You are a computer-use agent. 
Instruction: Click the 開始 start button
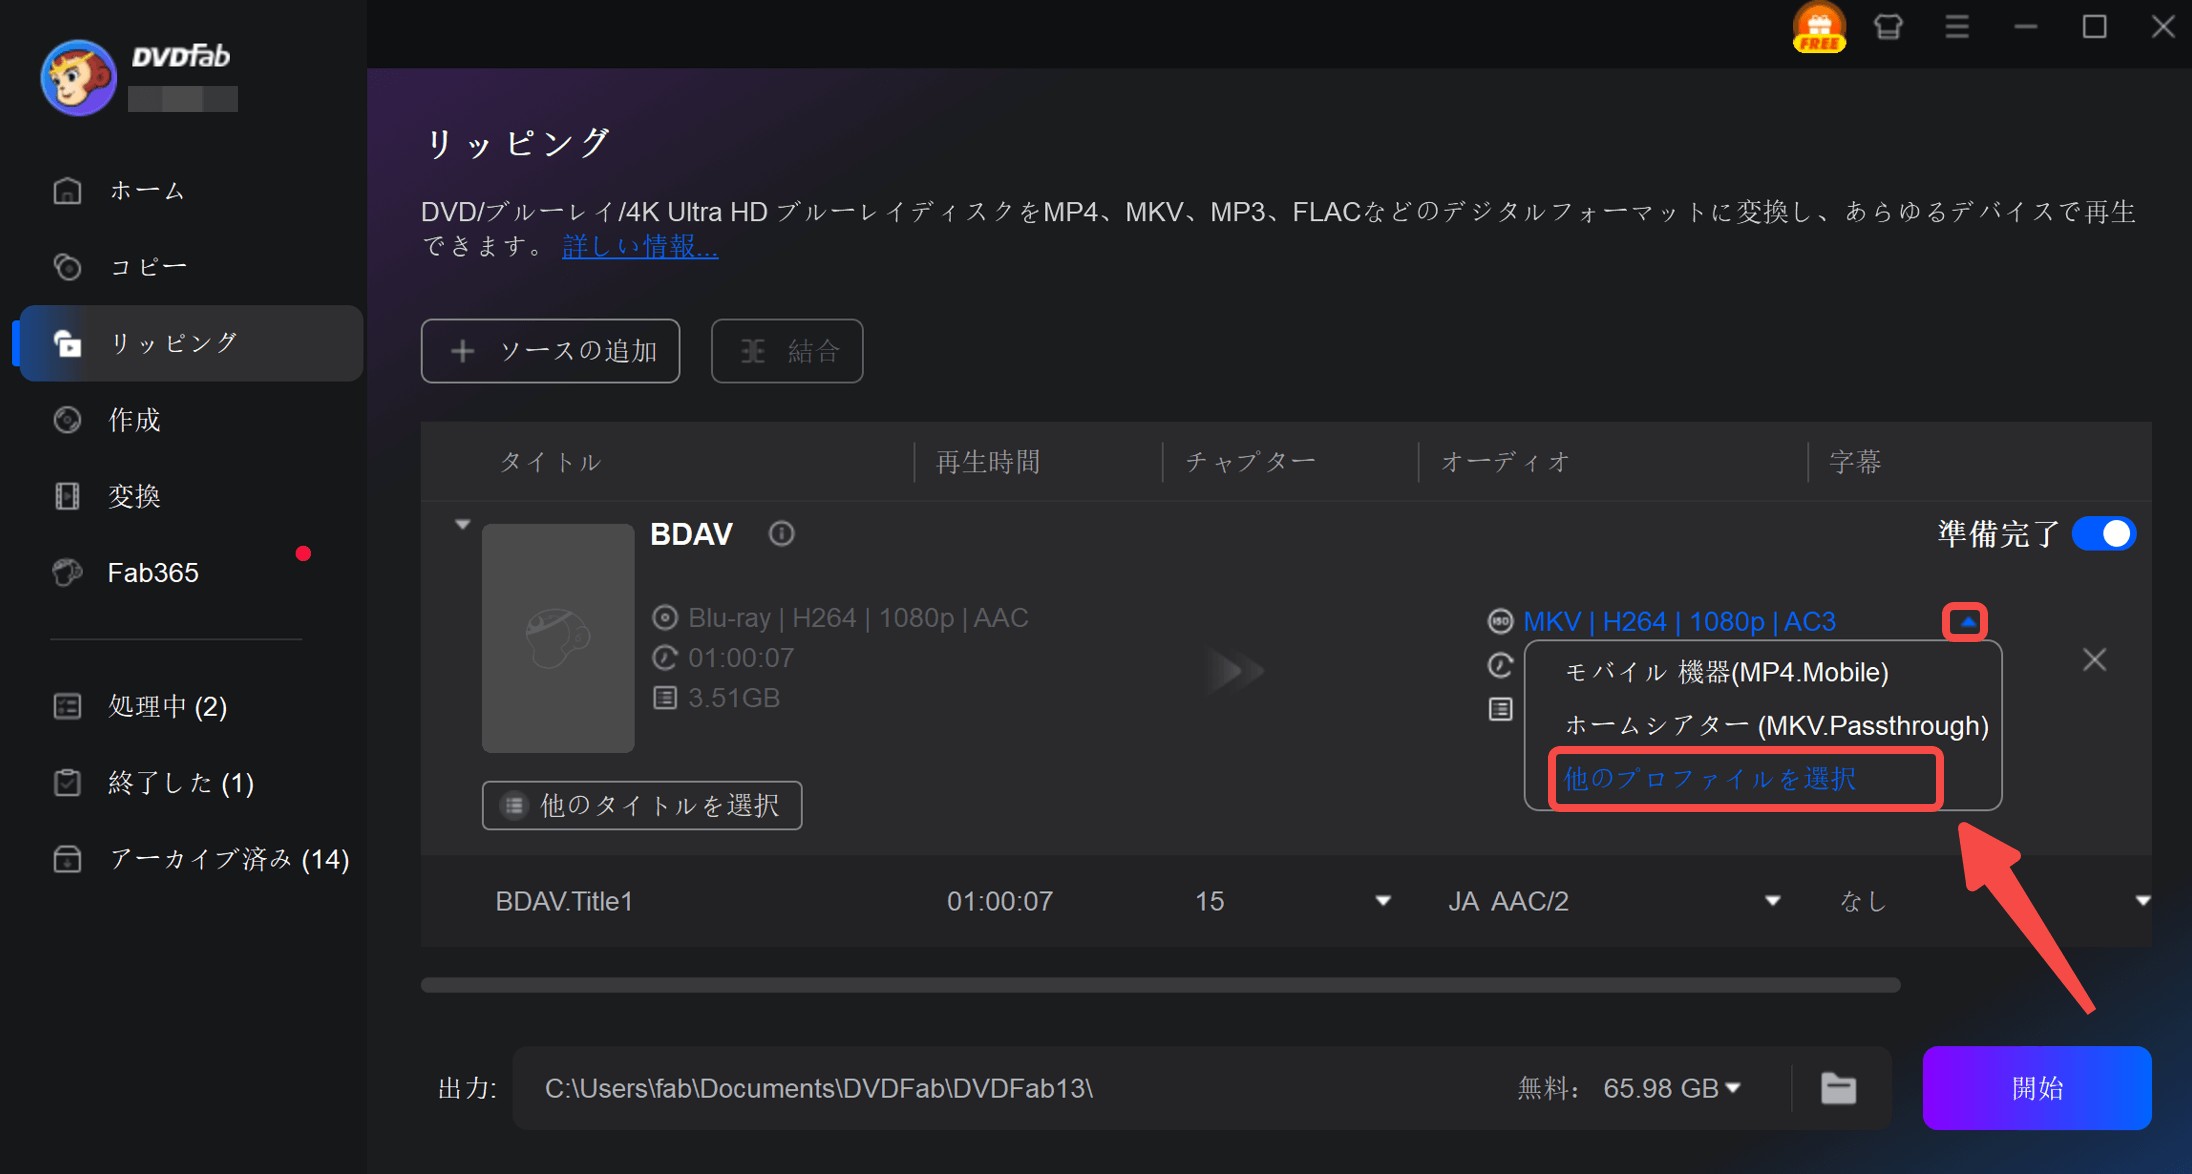coord(2037,1088)
